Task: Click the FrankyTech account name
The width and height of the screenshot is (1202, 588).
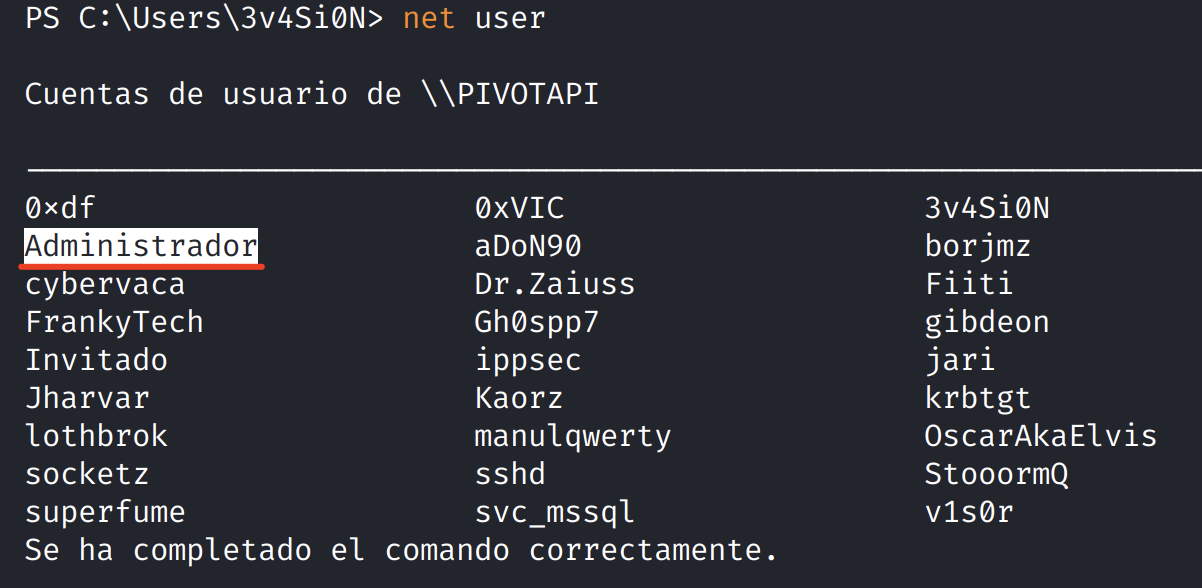Action: click(114, 322)
